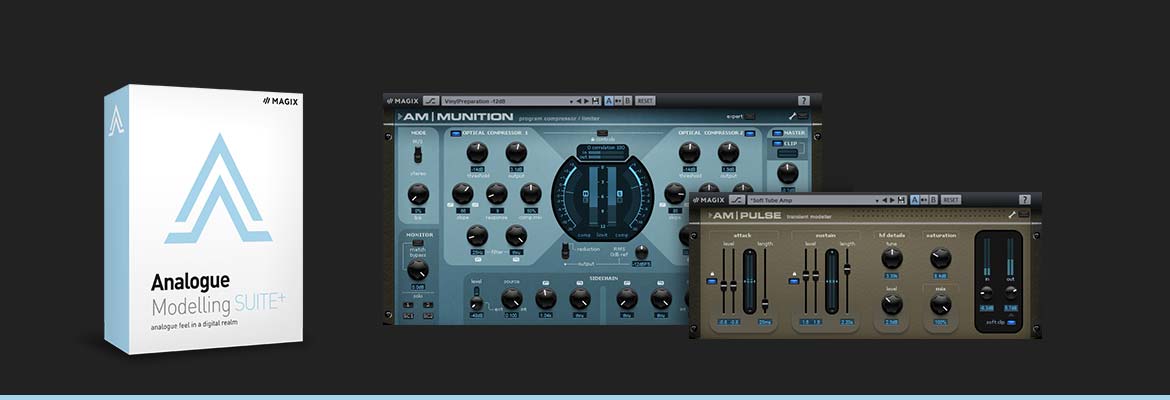Copy A to B arrow in AM|Pulse
The width and height of the screenshot is (1170, 400).
click(924, 200)
